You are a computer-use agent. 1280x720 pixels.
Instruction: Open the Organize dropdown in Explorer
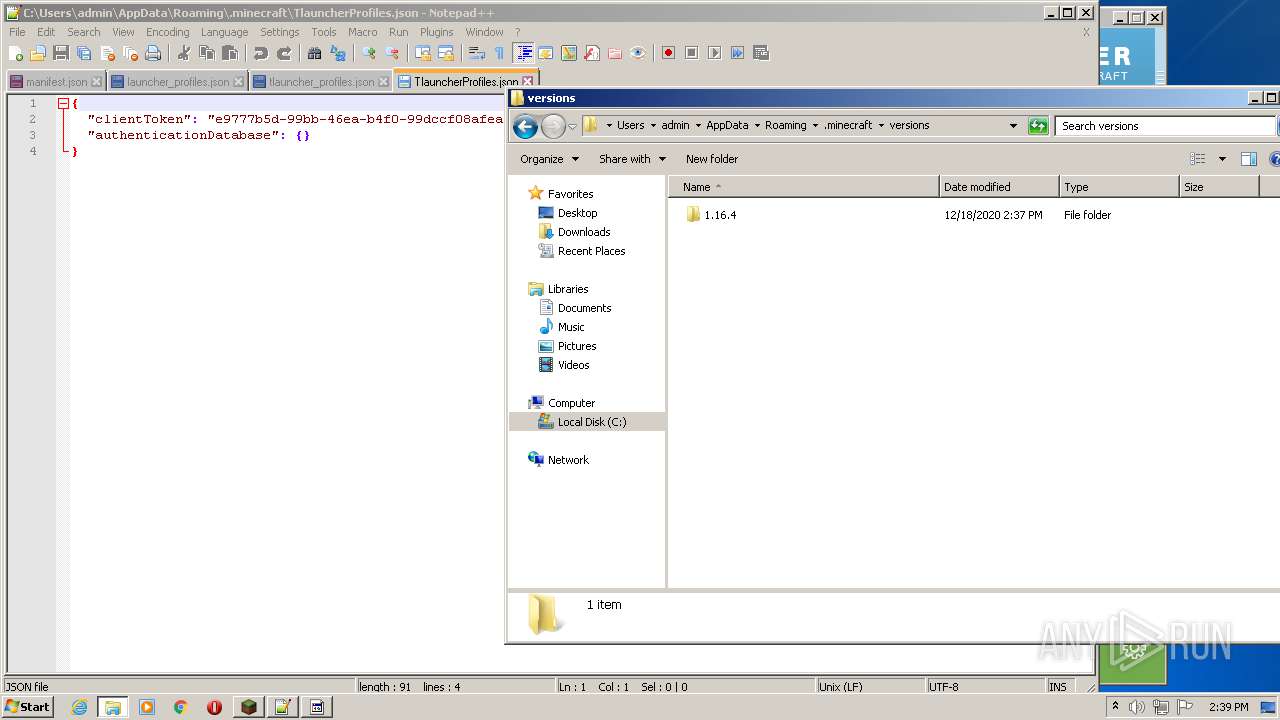tap(549, 159)
